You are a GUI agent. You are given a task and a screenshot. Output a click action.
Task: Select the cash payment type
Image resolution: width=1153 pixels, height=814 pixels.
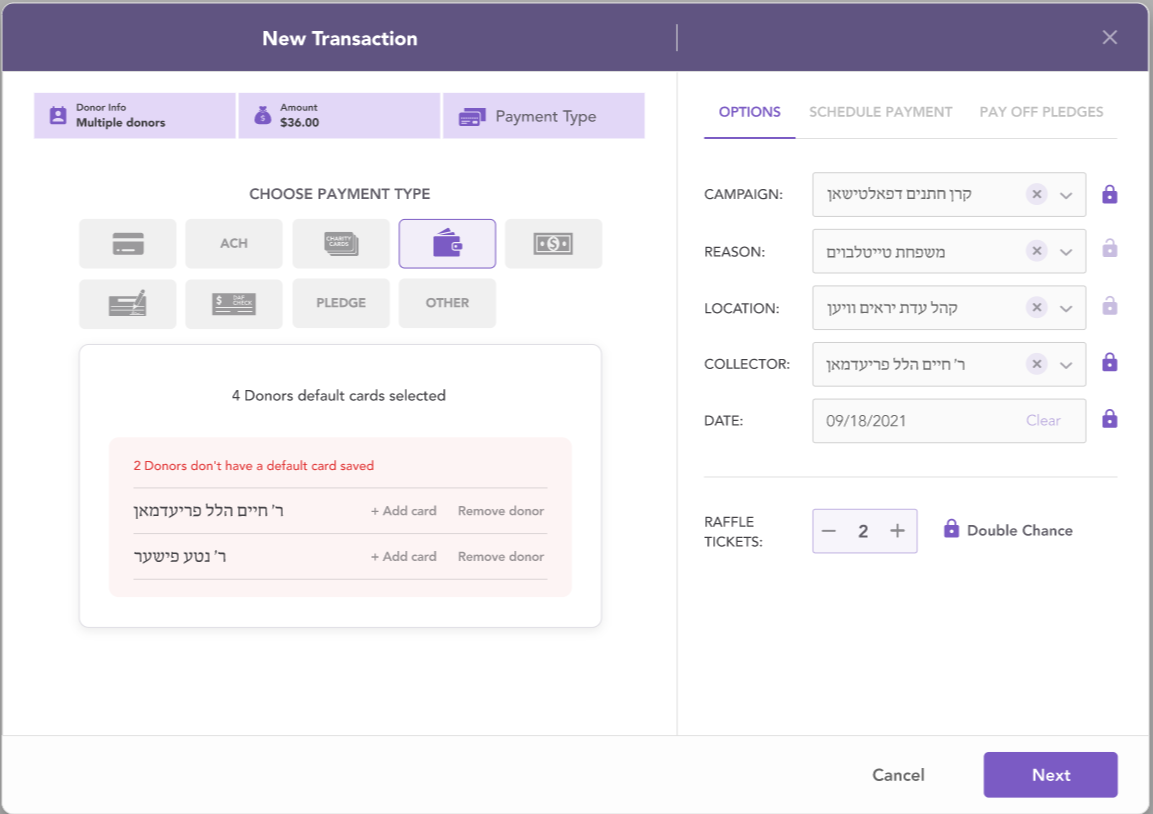tap(553, 243)
